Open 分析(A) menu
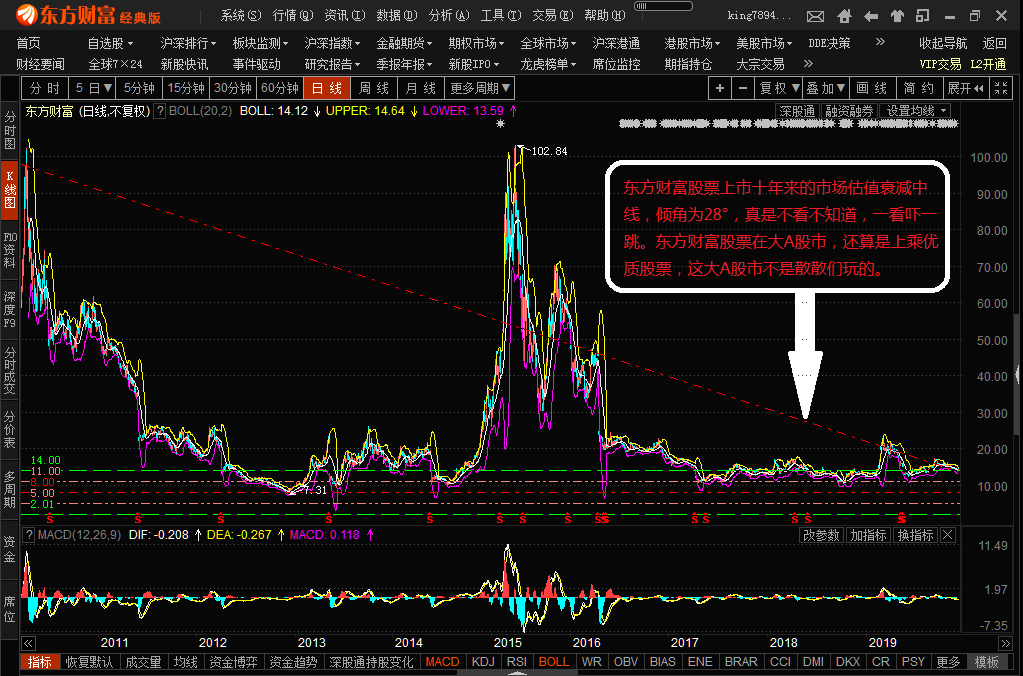 449,15
